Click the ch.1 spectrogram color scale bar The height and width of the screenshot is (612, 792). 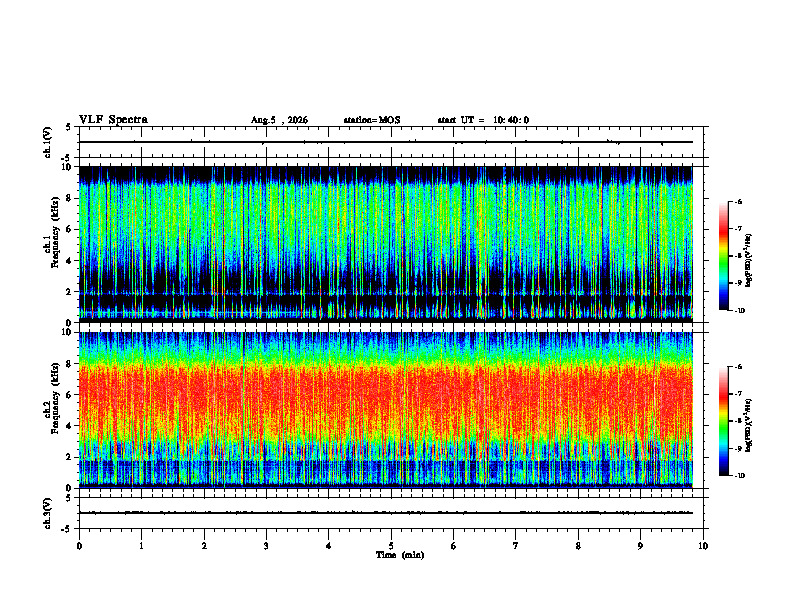point(723,256)
